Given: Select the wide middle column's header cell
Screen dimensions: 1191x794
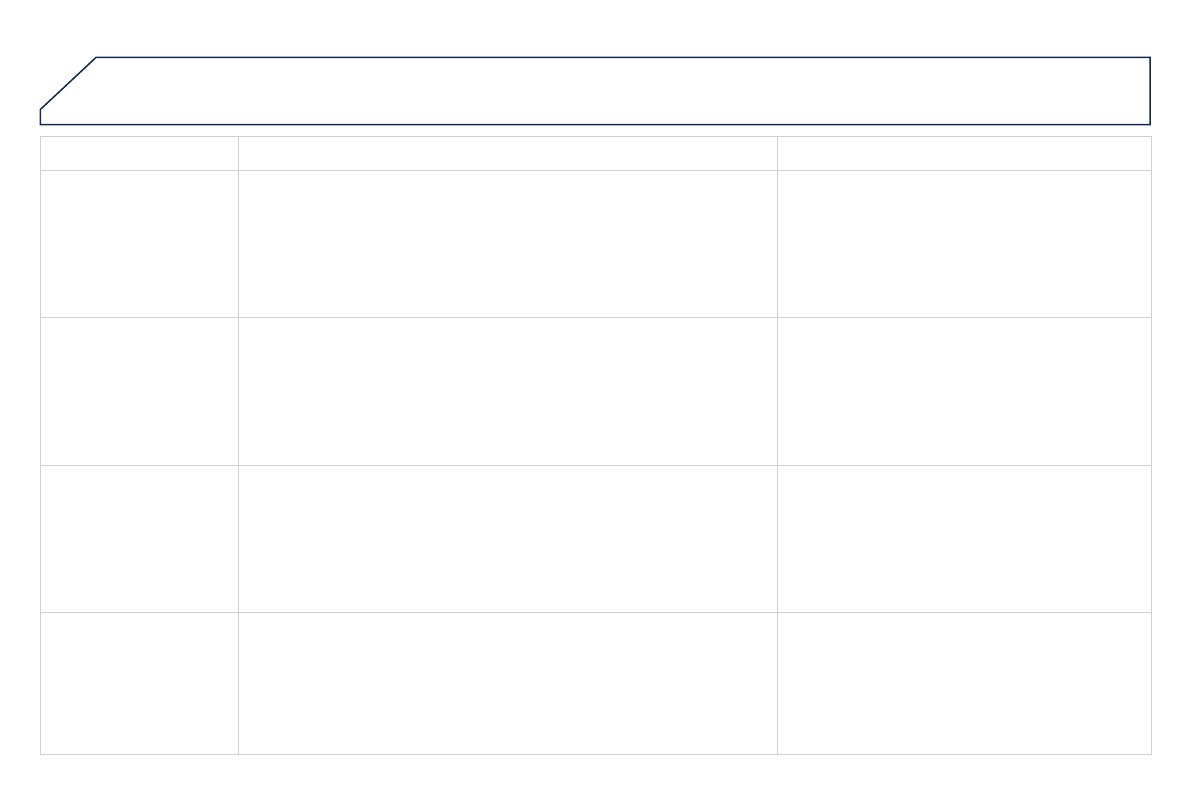Looking at the screenshot, I should point(507,153).
